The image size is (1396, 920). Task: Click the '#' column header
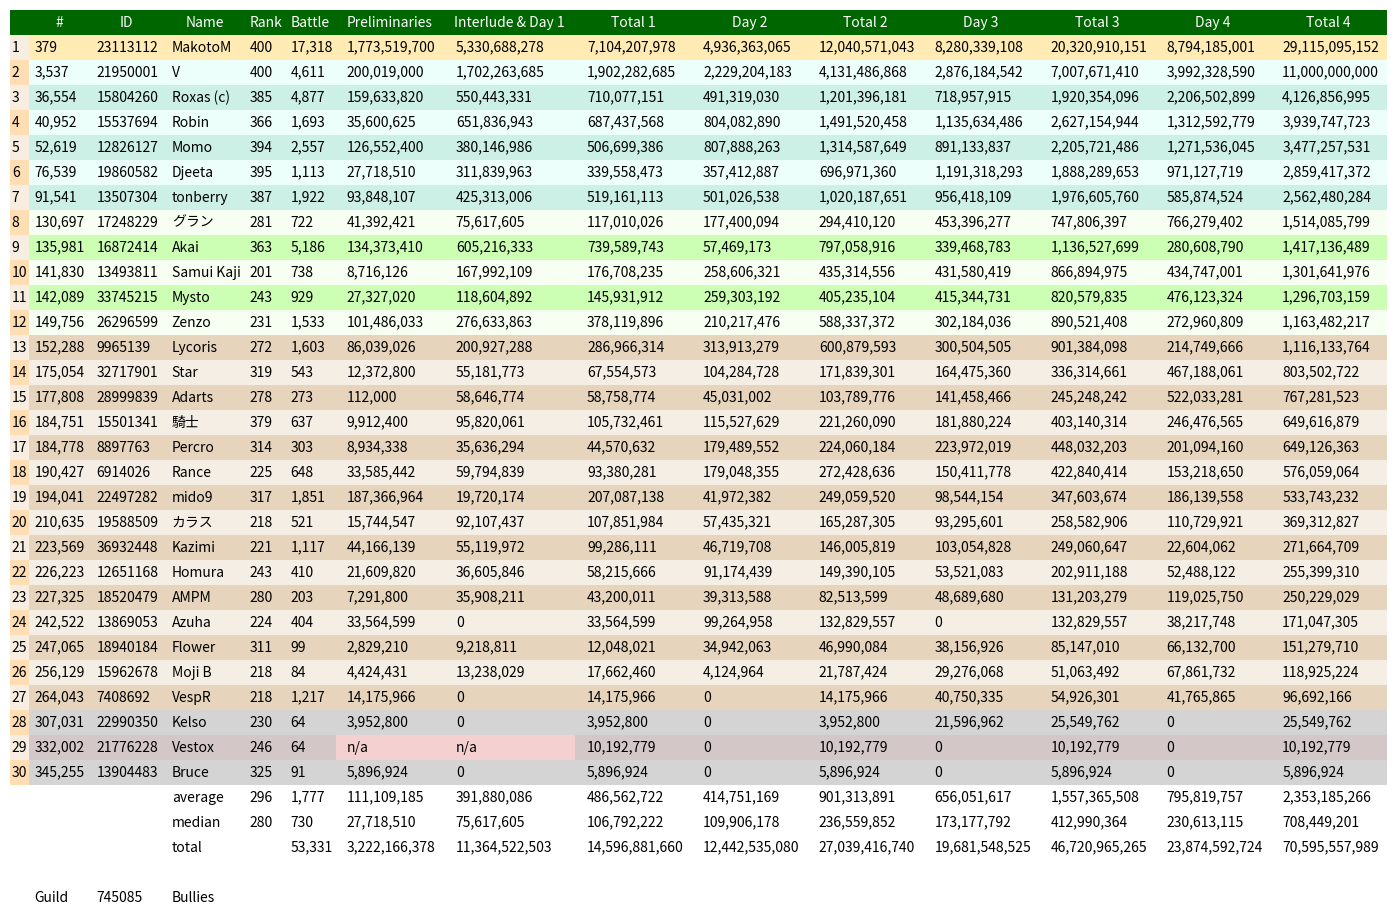[x=60, y=22]
